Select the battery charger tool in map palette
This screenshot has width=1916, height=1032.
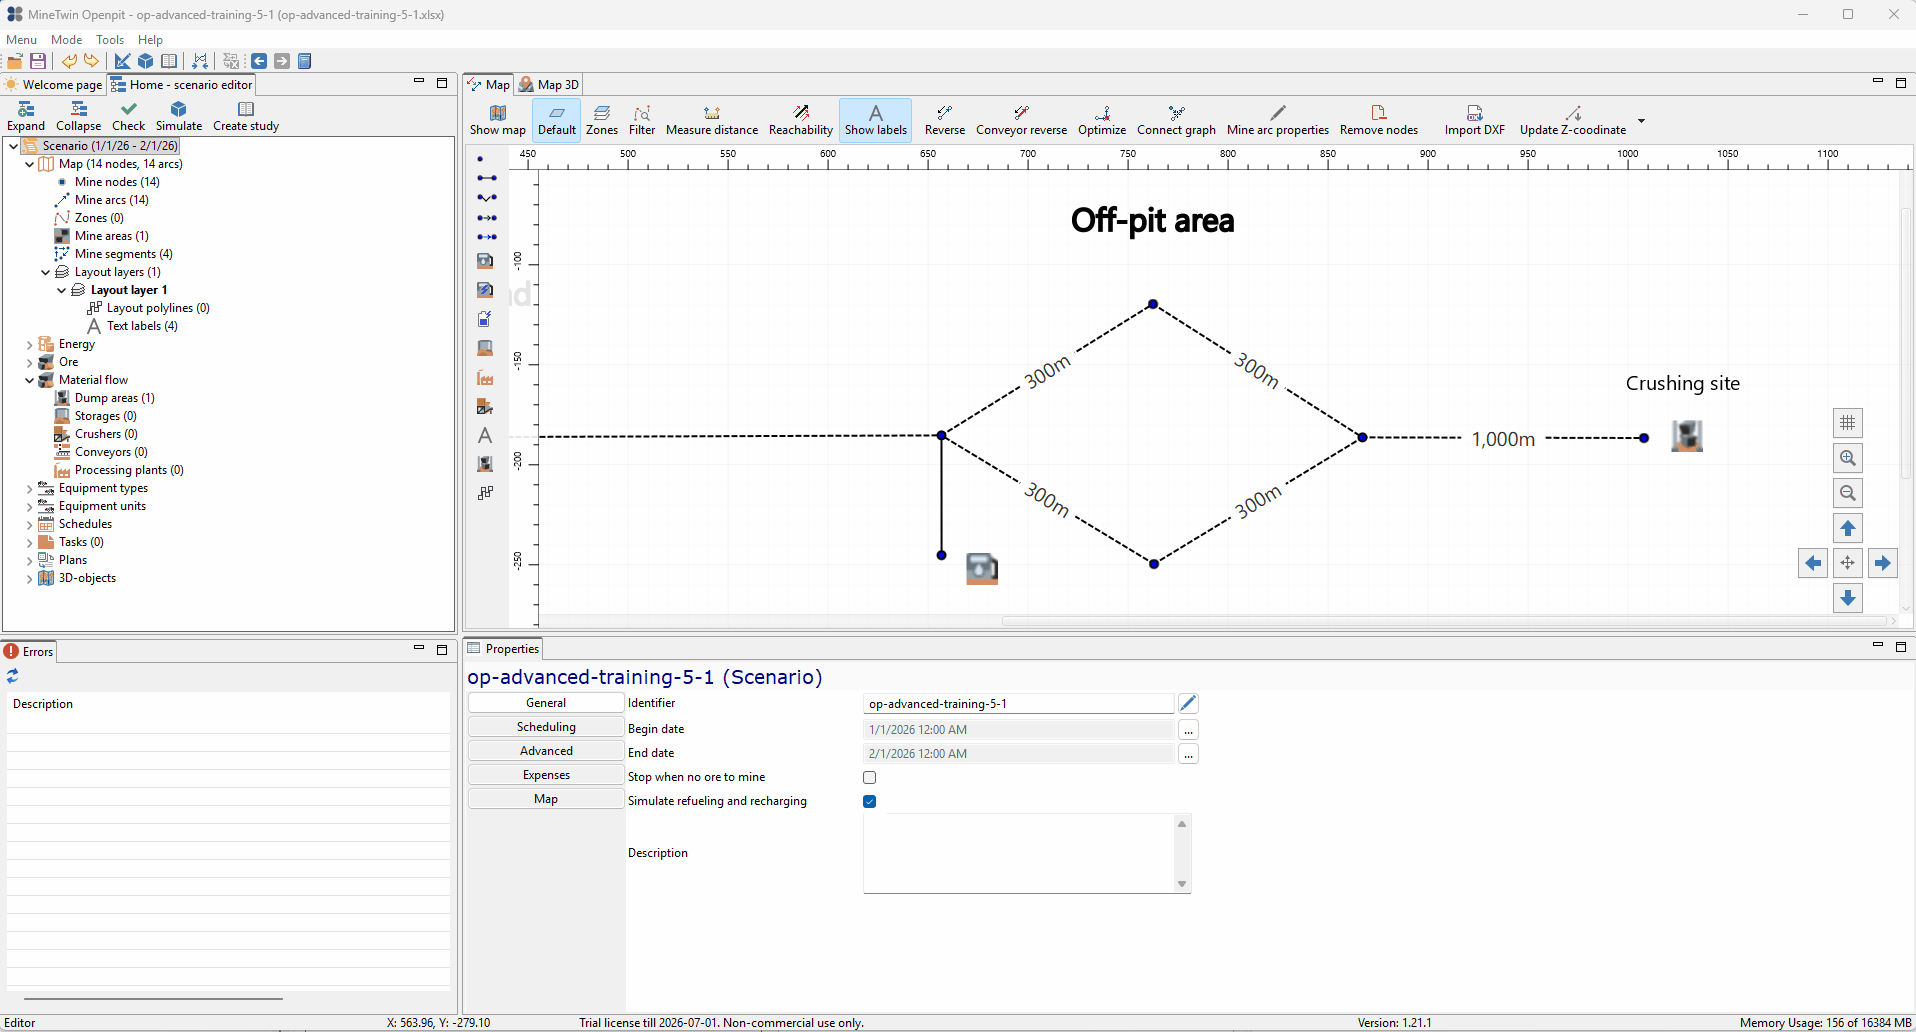[x=485, y=319]
